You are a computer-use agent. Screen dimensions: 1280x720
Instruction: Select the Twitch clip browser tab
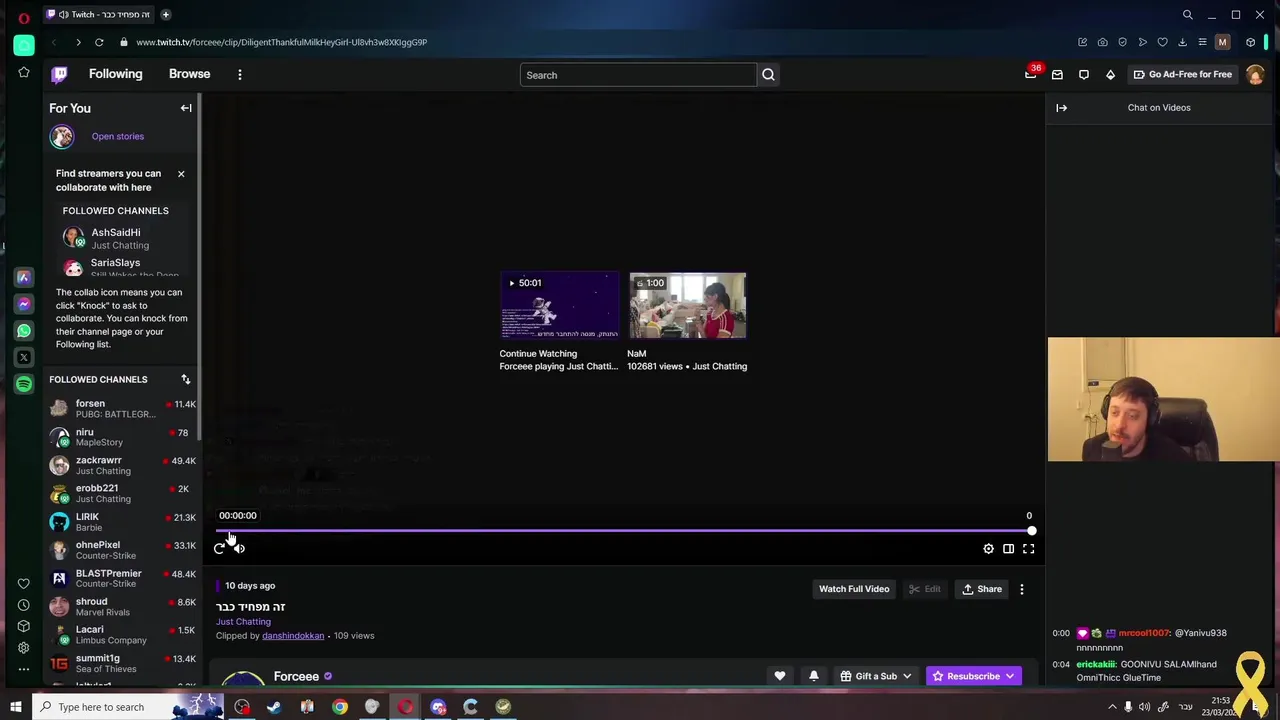coord(100,14)
